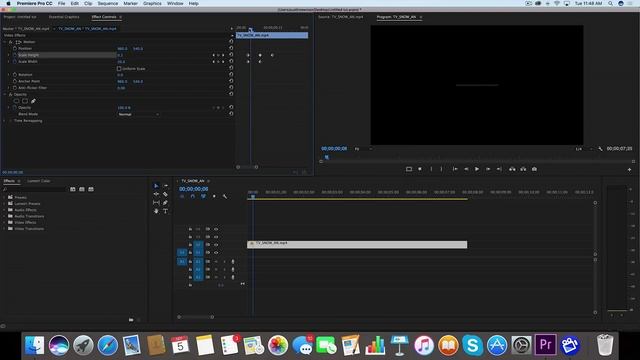Screen dimensions: 640x360
Task: Step forward one frame in Program monitor
Action: click(488, 169)
